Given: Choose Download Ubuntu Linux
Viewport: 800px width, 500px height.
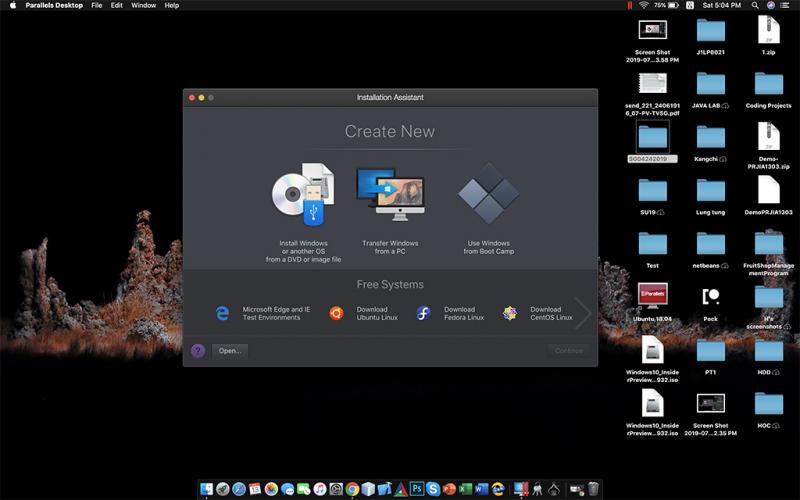Looking at the screenshot, I should click(363, 313).
